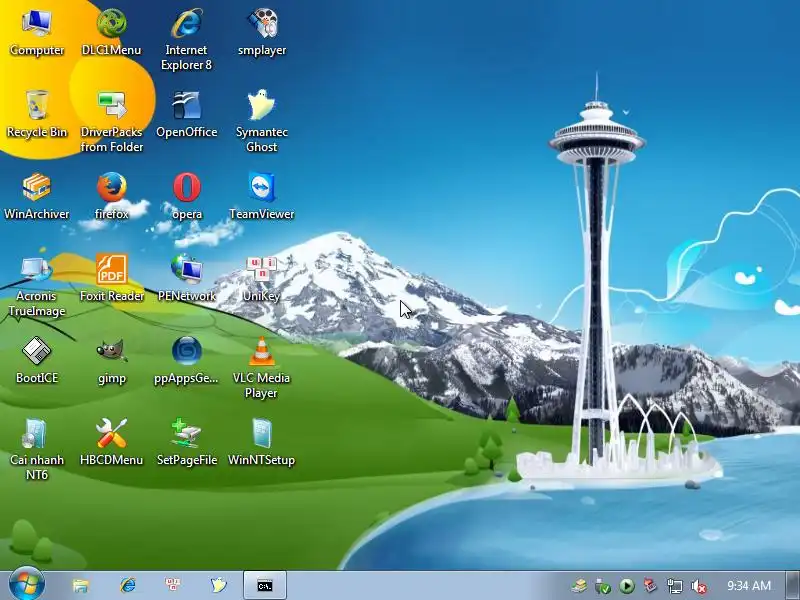This screenshot has width=800, height=600.
Task: Launch HBCDMenu desktop icon
Action: pos(111,442)
